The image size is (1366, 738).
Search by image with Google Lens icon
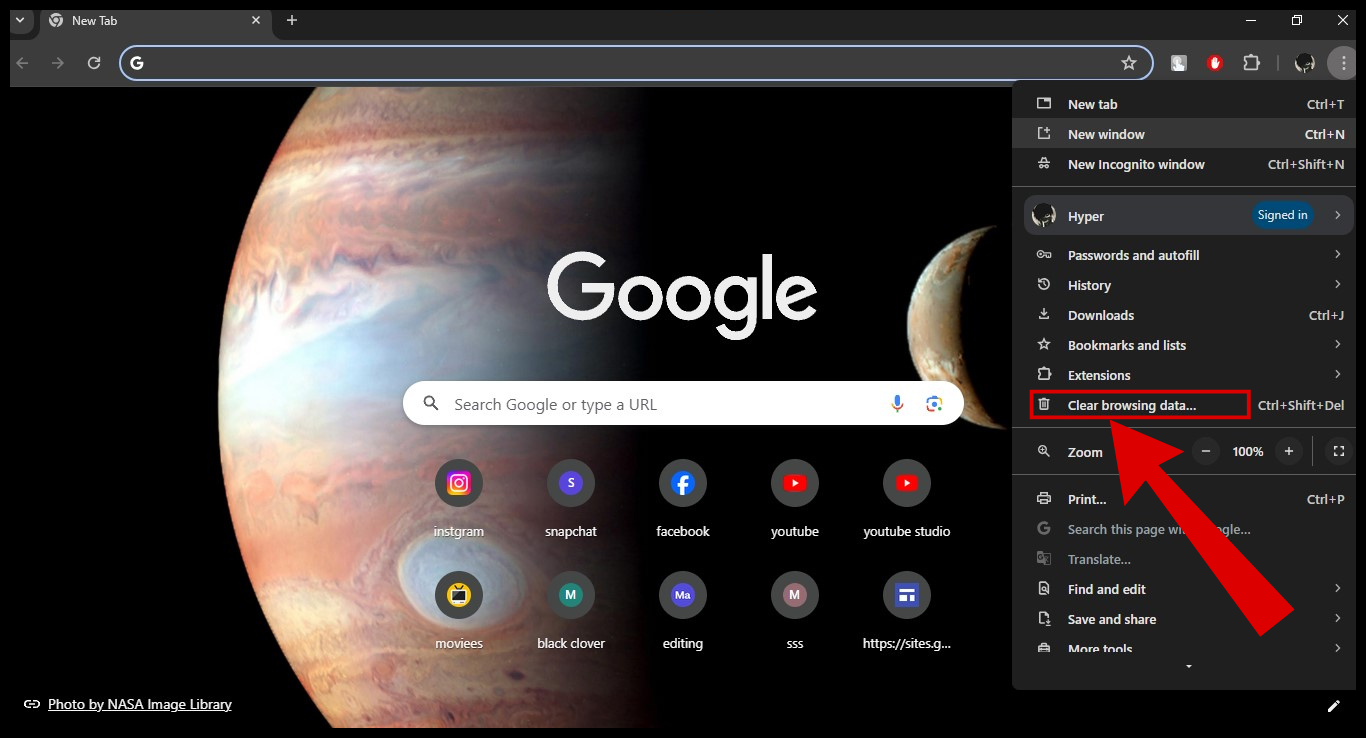point(934,404)
